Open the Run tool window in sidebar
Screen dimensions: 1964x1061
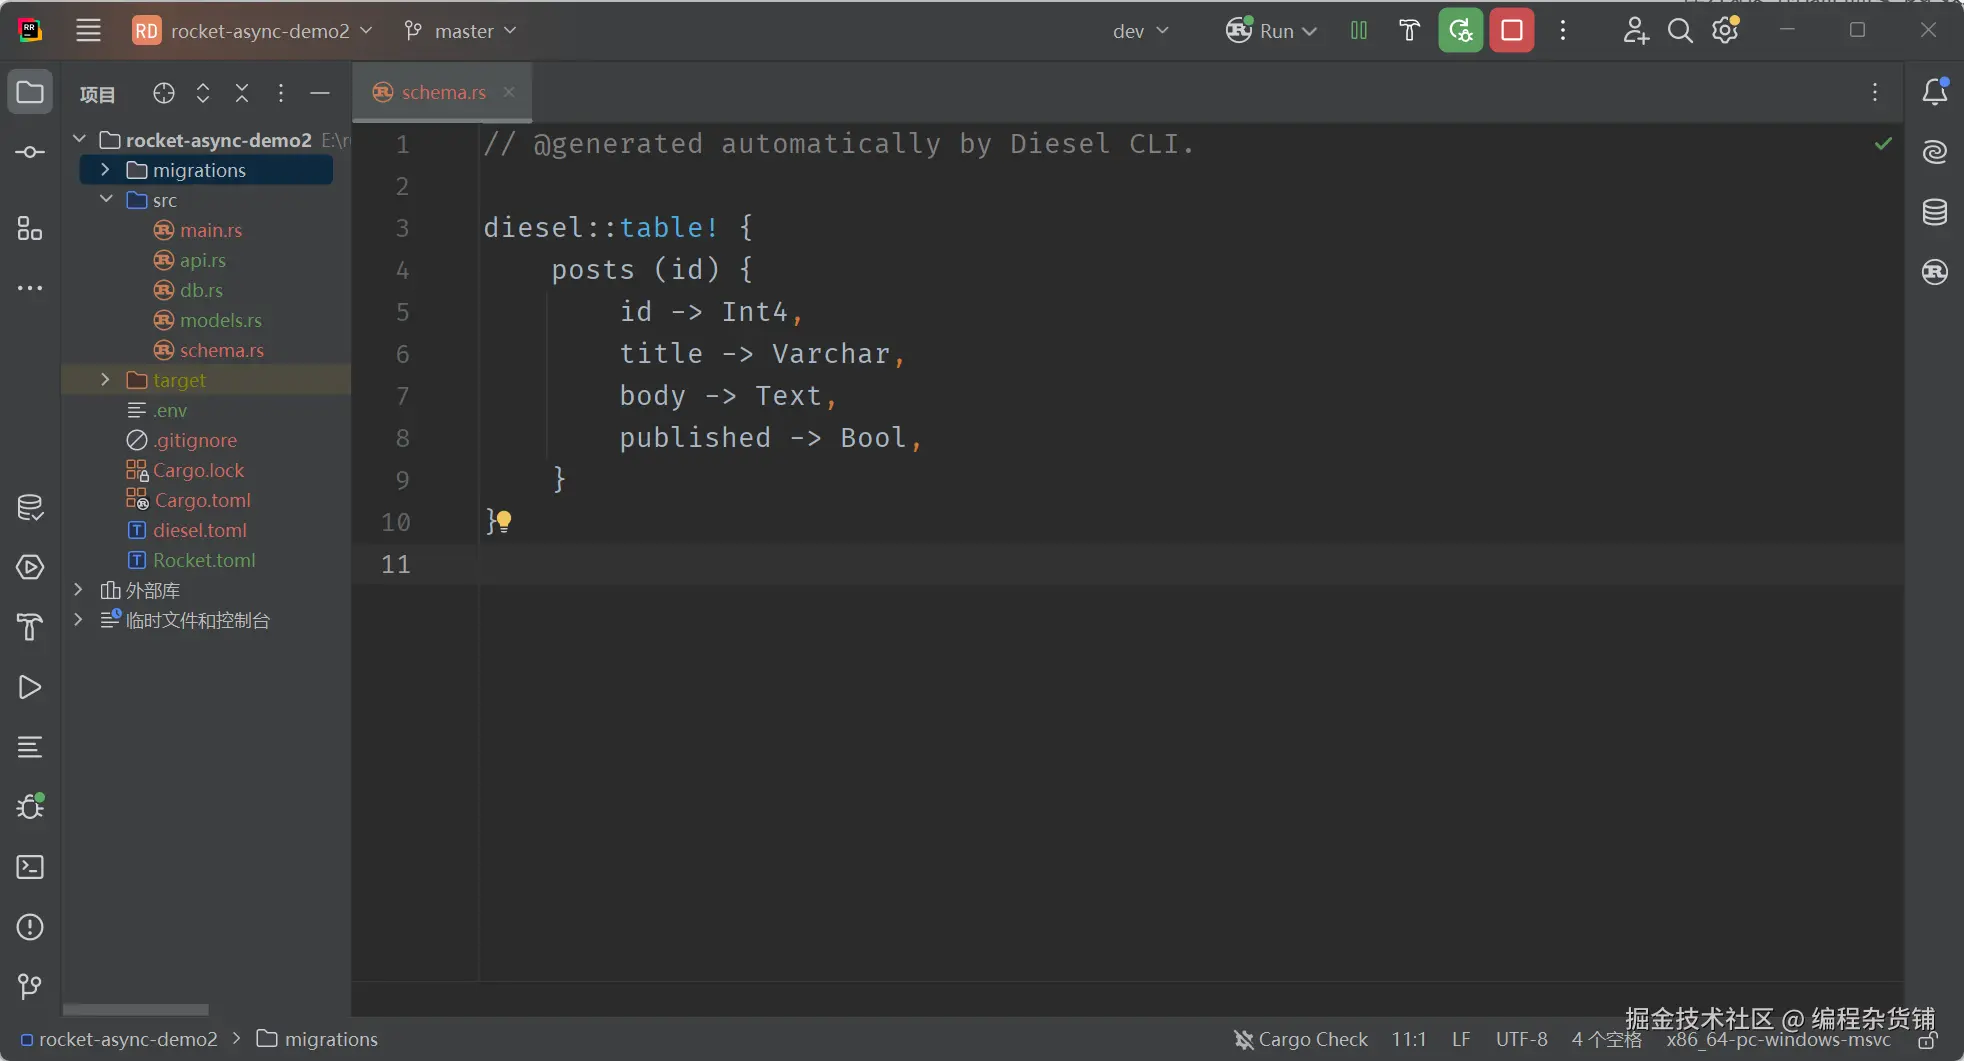point(30,687)
